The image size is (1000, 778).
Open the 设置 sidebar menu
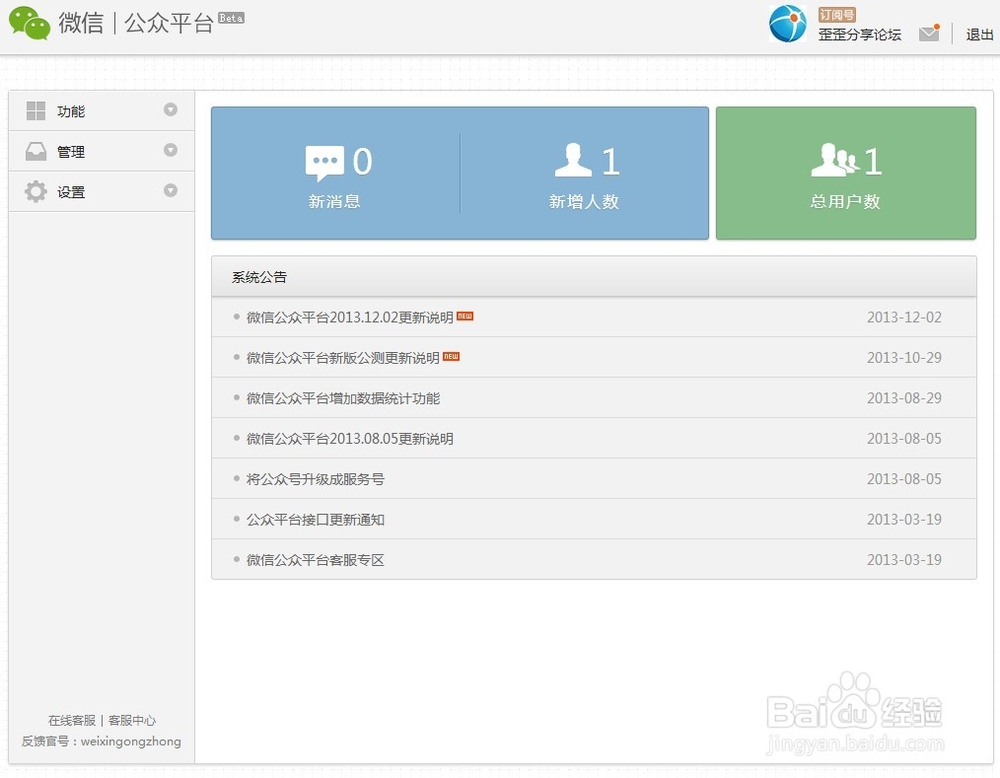(x=101, y=191)
